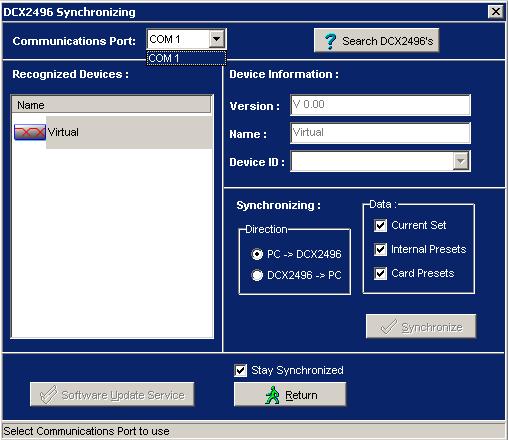
Task: Click the Name field showing Virtual
Action: [380, 133]
